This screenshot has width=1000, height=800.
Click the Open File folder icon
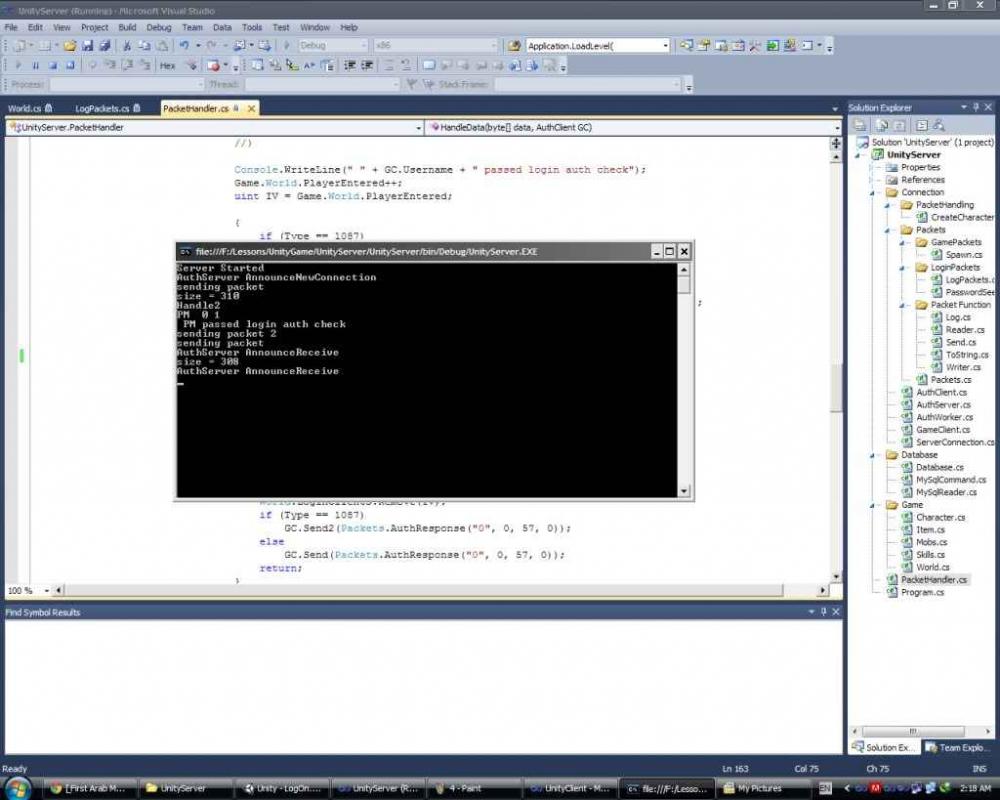[69, 46]
